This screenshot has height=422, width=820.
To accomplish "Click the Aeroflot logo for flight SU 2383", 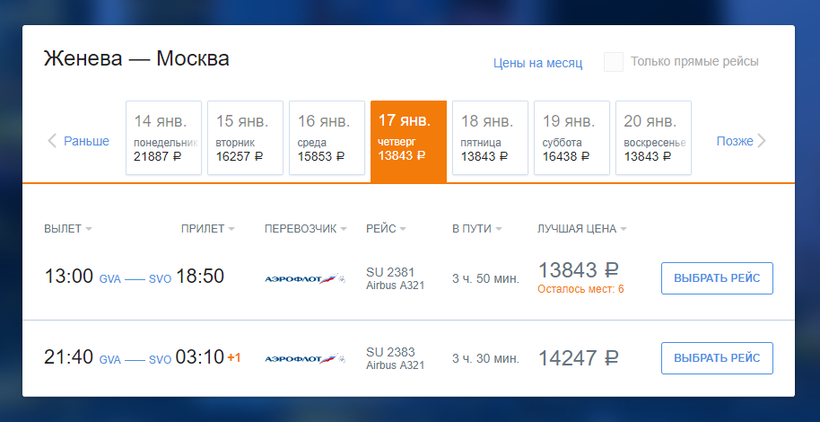I will click(304, 357).
